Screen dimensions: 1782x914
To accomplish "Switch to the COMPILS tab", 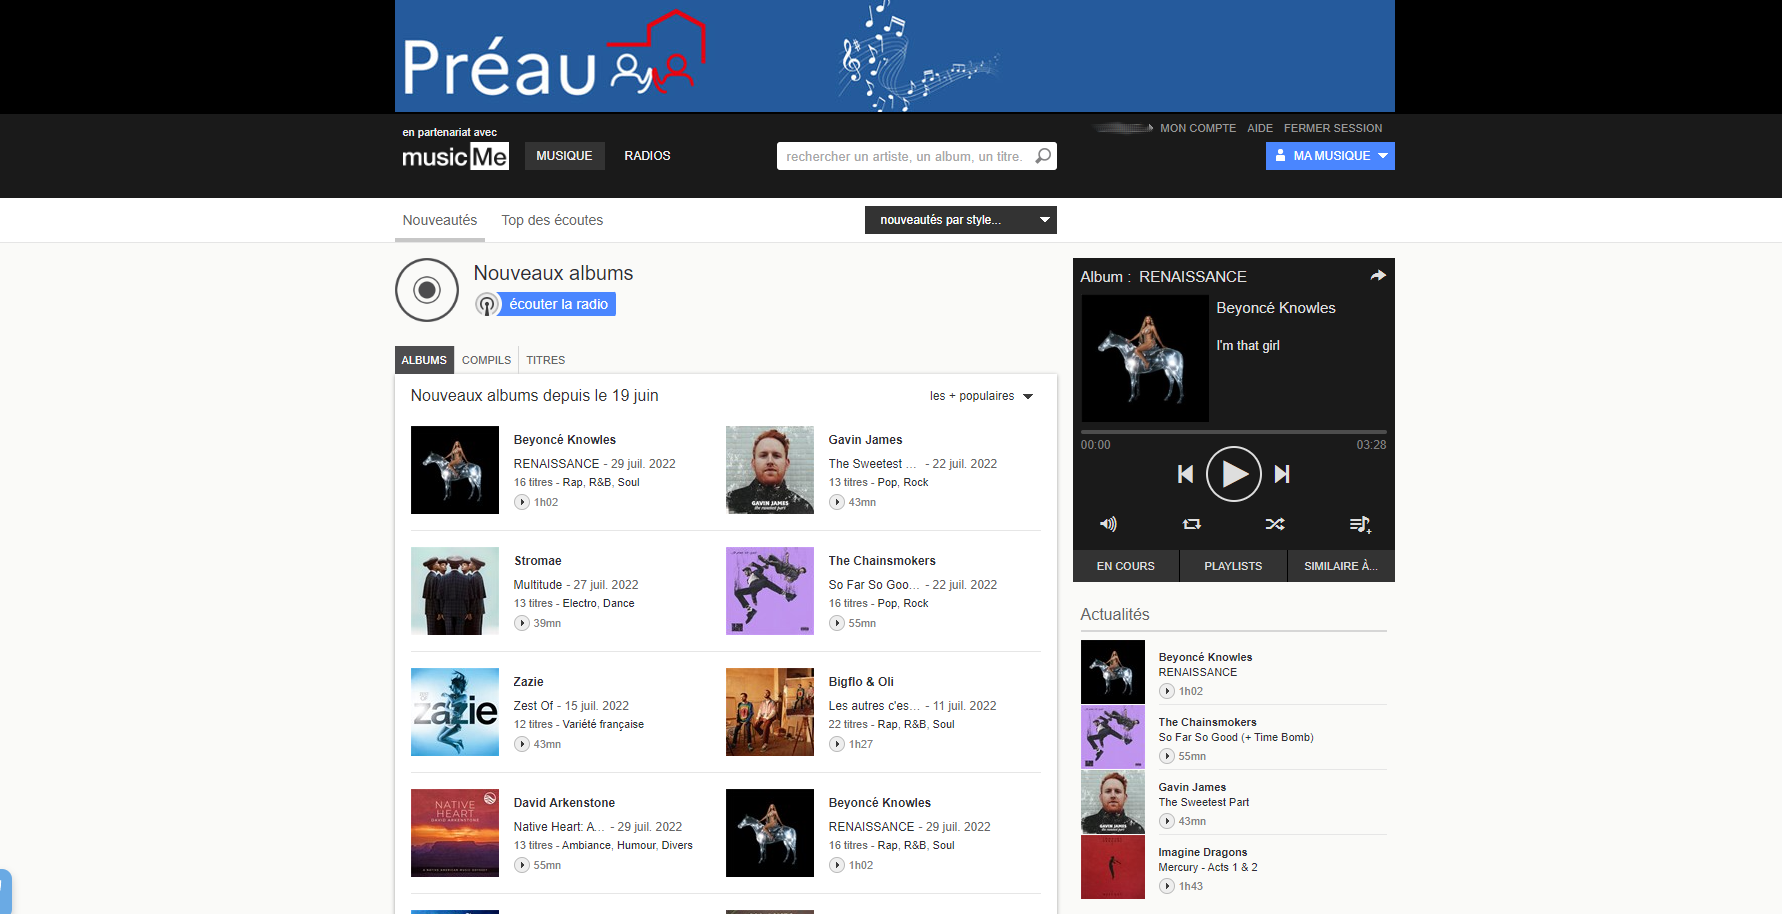I will 486,360.
